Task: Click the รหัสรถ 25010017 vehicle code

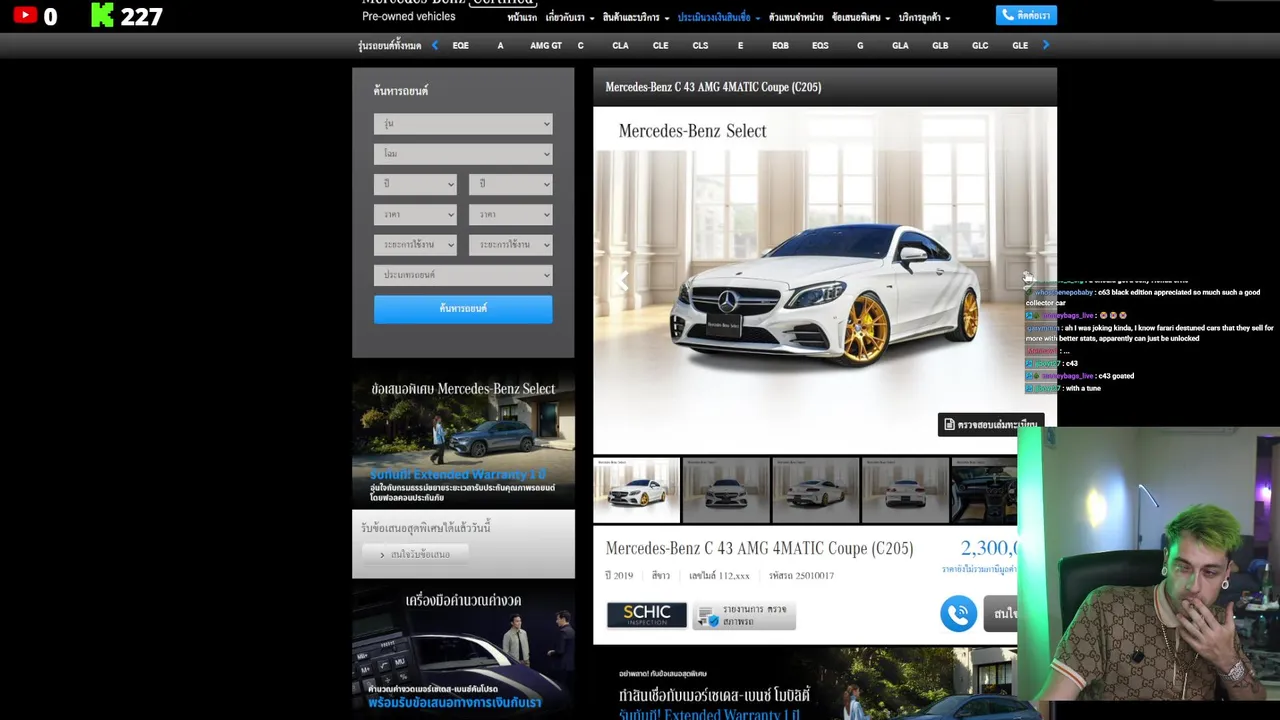Action: 801,576
